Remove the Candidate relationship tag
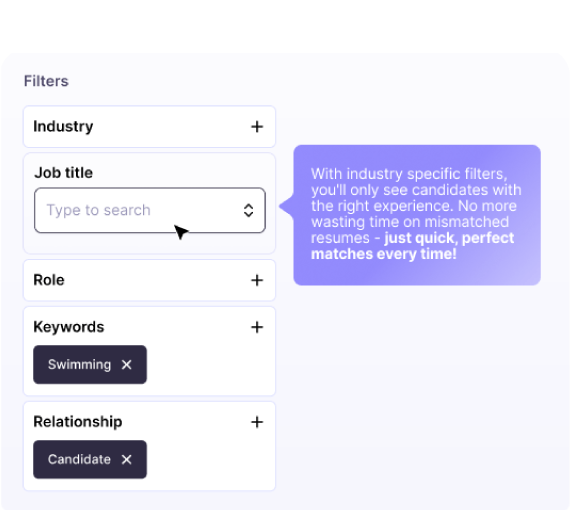Image resolution: width=570 pixels, height=510 pixels. click(127, 459)
